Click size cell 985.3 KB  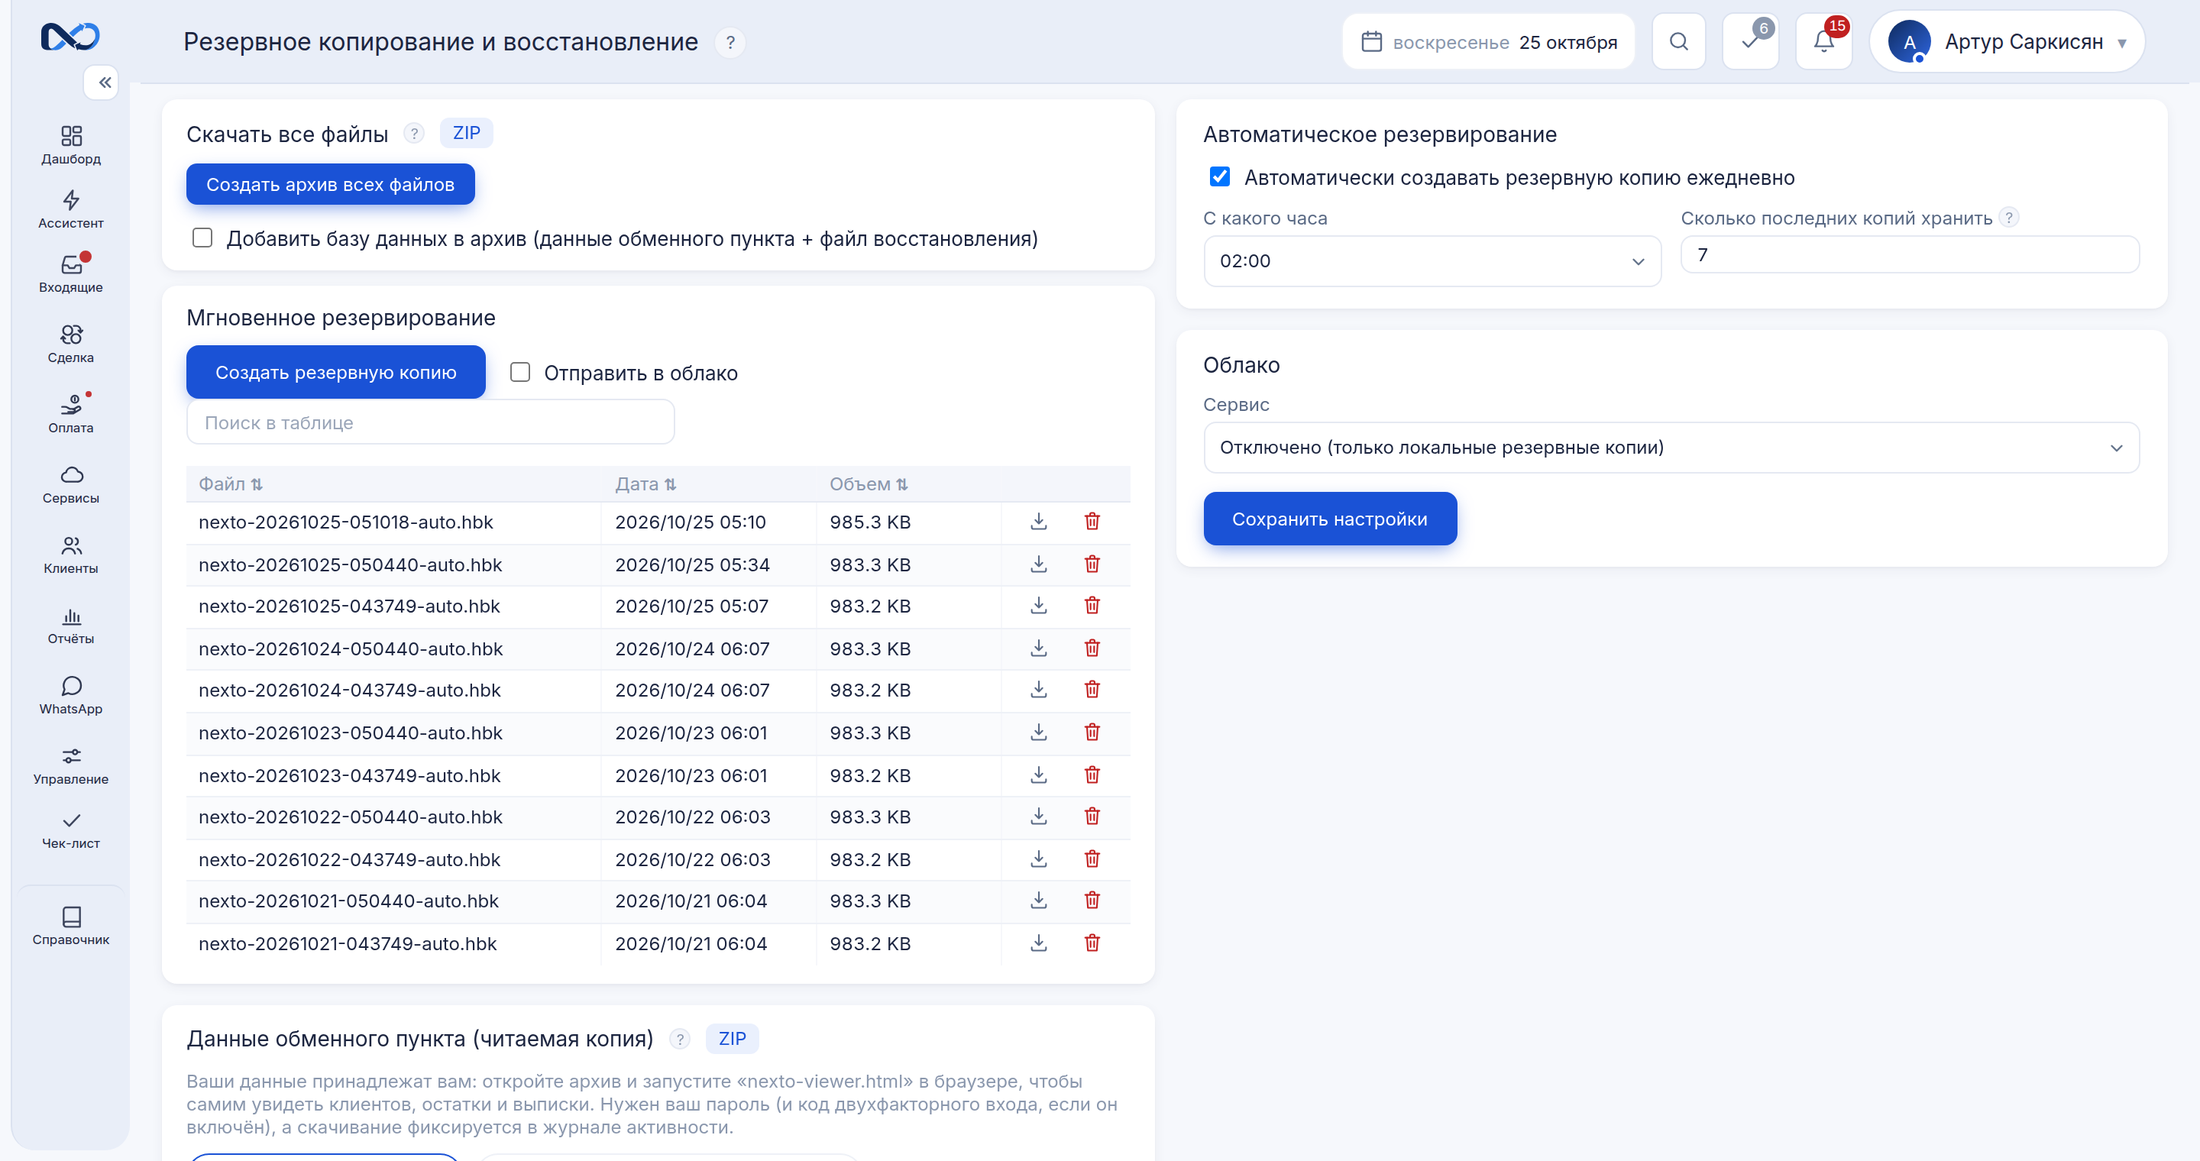click(870, 522)
